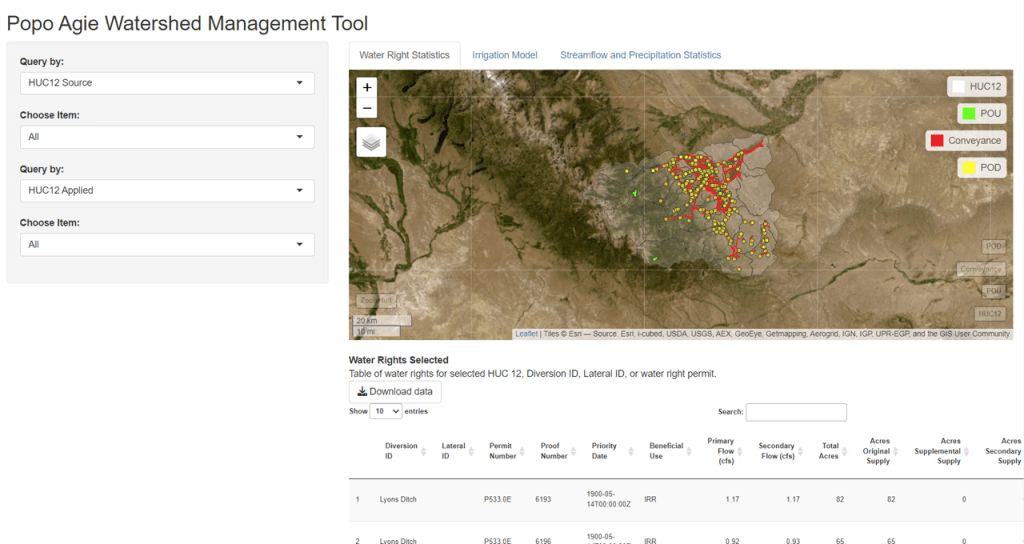The image size is (1024, 544).
Task: Select the Water Right Statistics tab
Action: click(x=404, y=55)
